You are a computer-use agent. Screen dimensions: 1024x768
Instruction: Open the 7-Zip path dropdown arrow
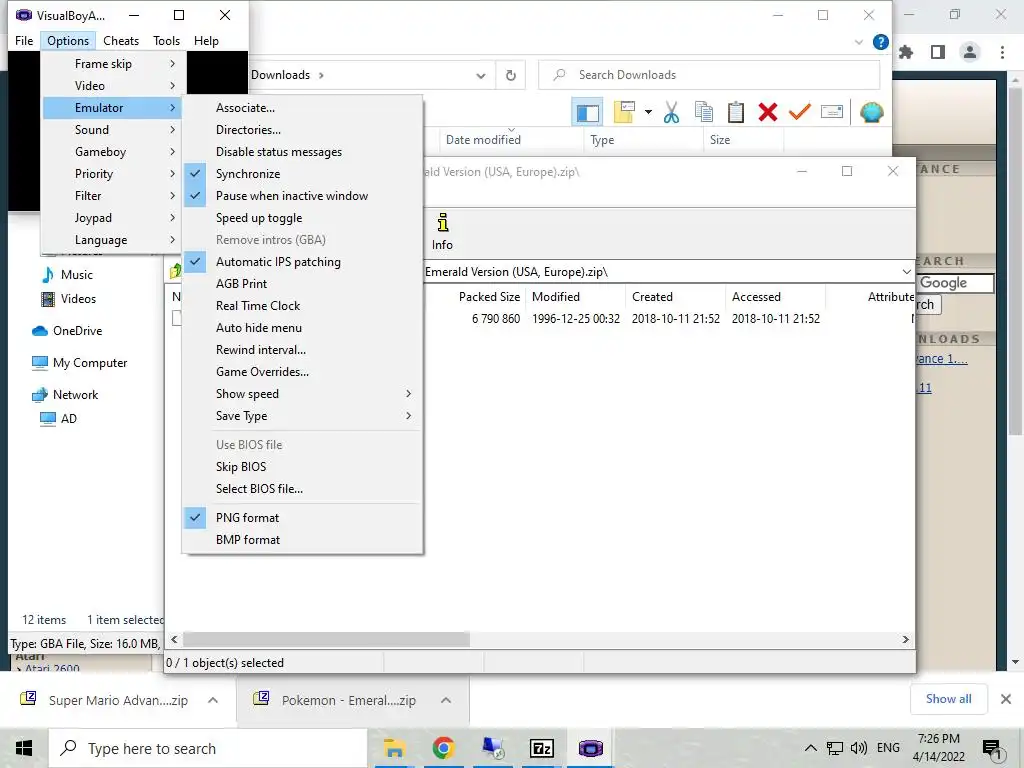(906, 272)
